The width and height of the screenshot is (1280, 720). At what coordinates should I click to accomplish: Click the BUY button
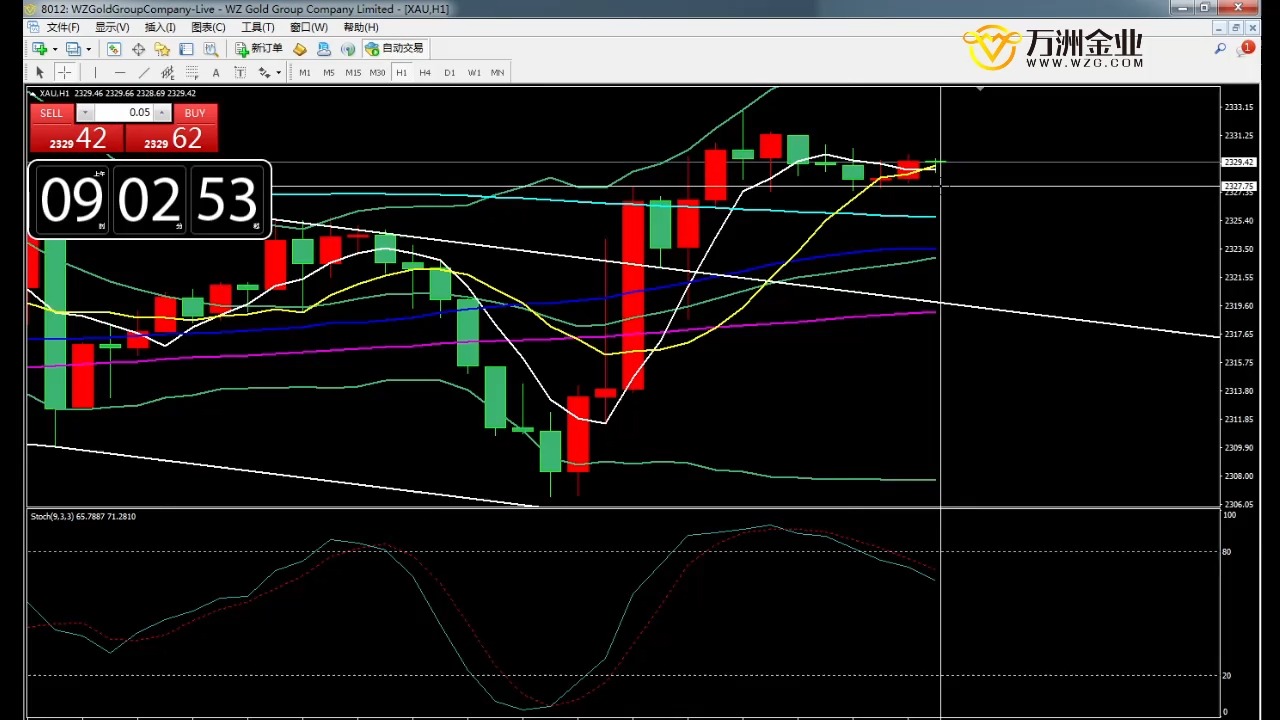[195, 113]
